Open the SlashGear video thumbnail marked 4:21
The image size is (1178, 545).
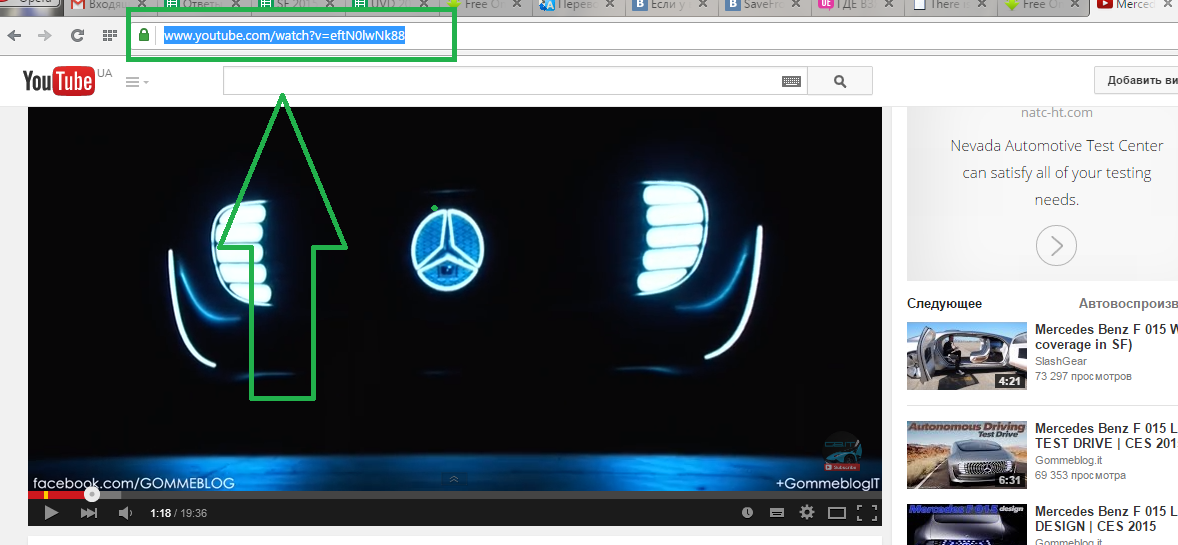click(966, 356)
